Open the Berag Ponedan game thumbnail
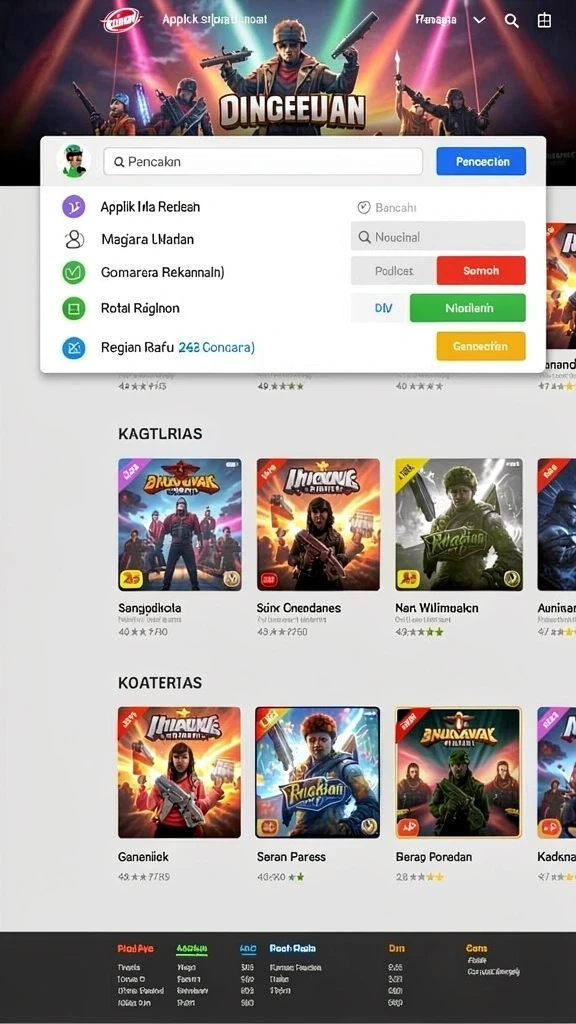 [458, 773]
